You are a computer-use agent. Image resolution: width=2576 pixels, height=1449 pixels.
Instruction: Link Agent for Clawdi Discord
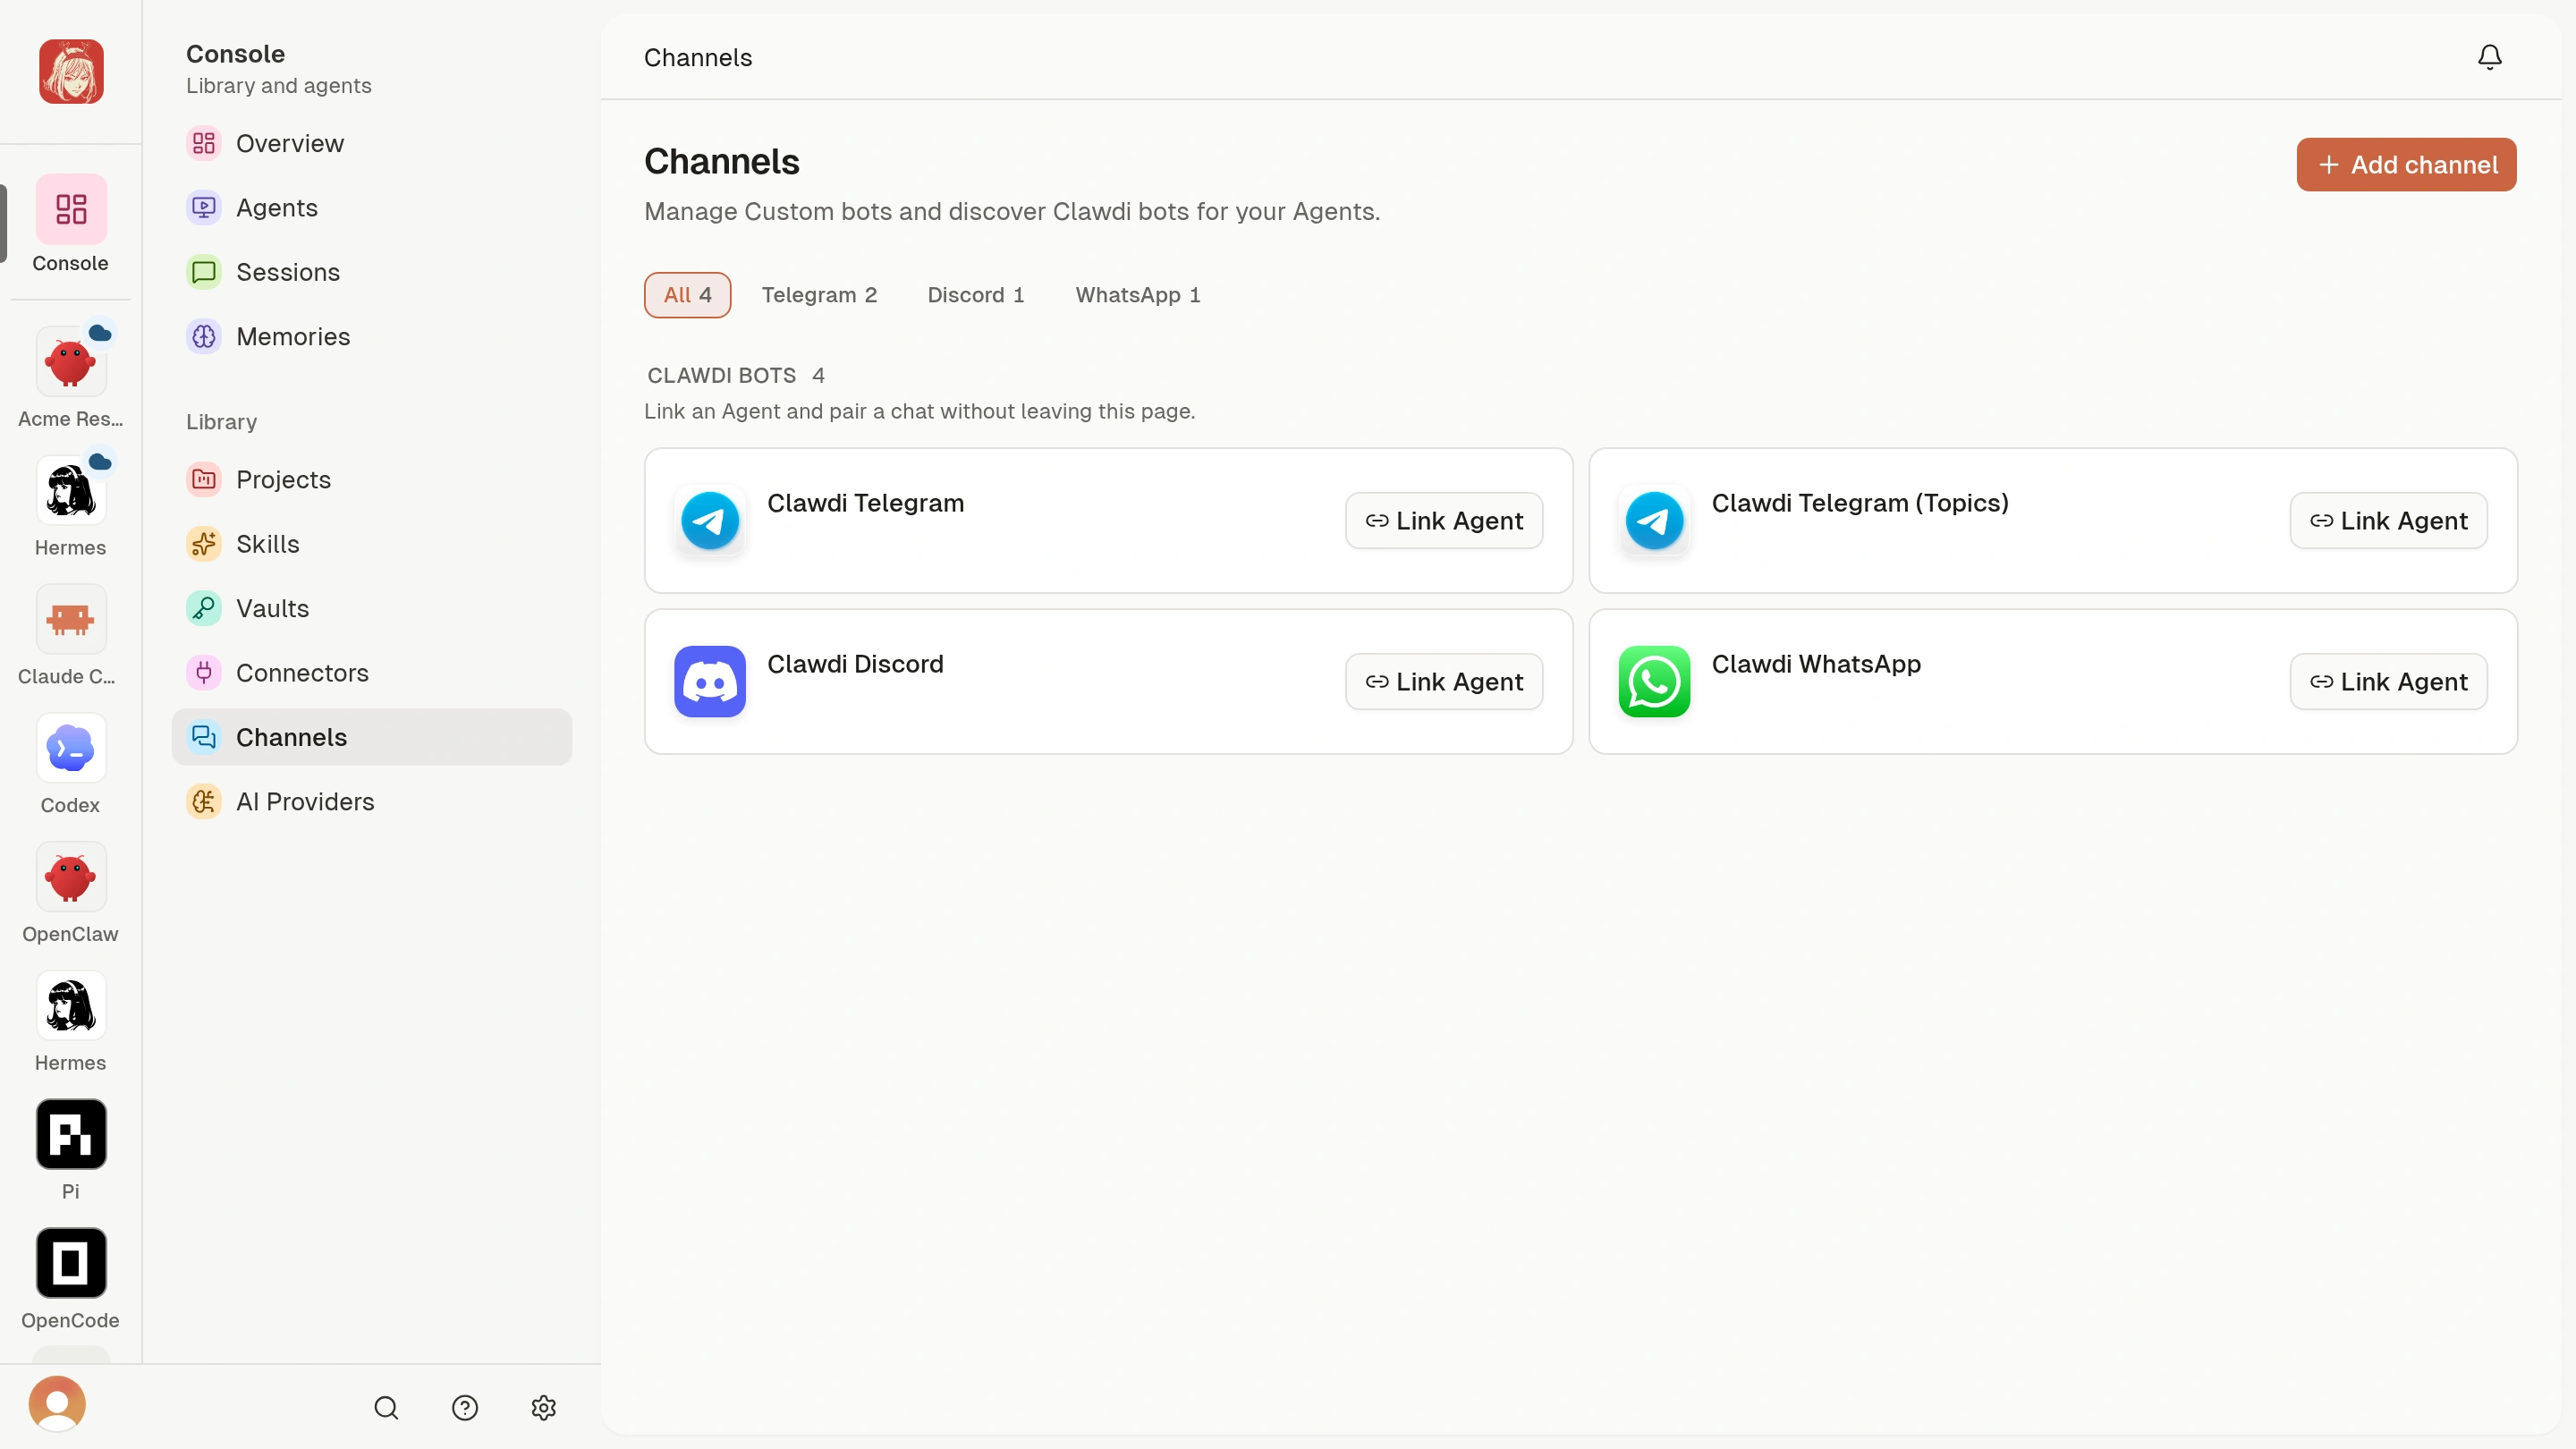tap(1444, 681)
